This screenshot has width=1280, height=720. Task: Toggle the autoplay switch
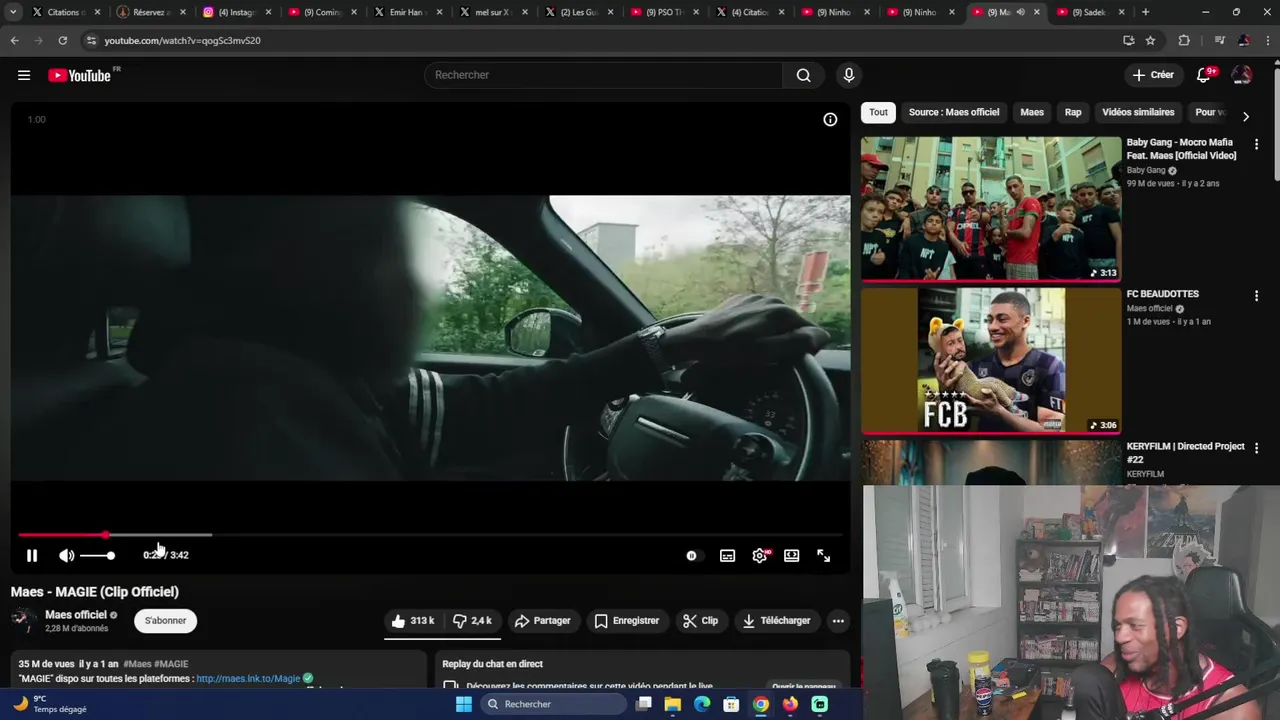coord(692,555)
